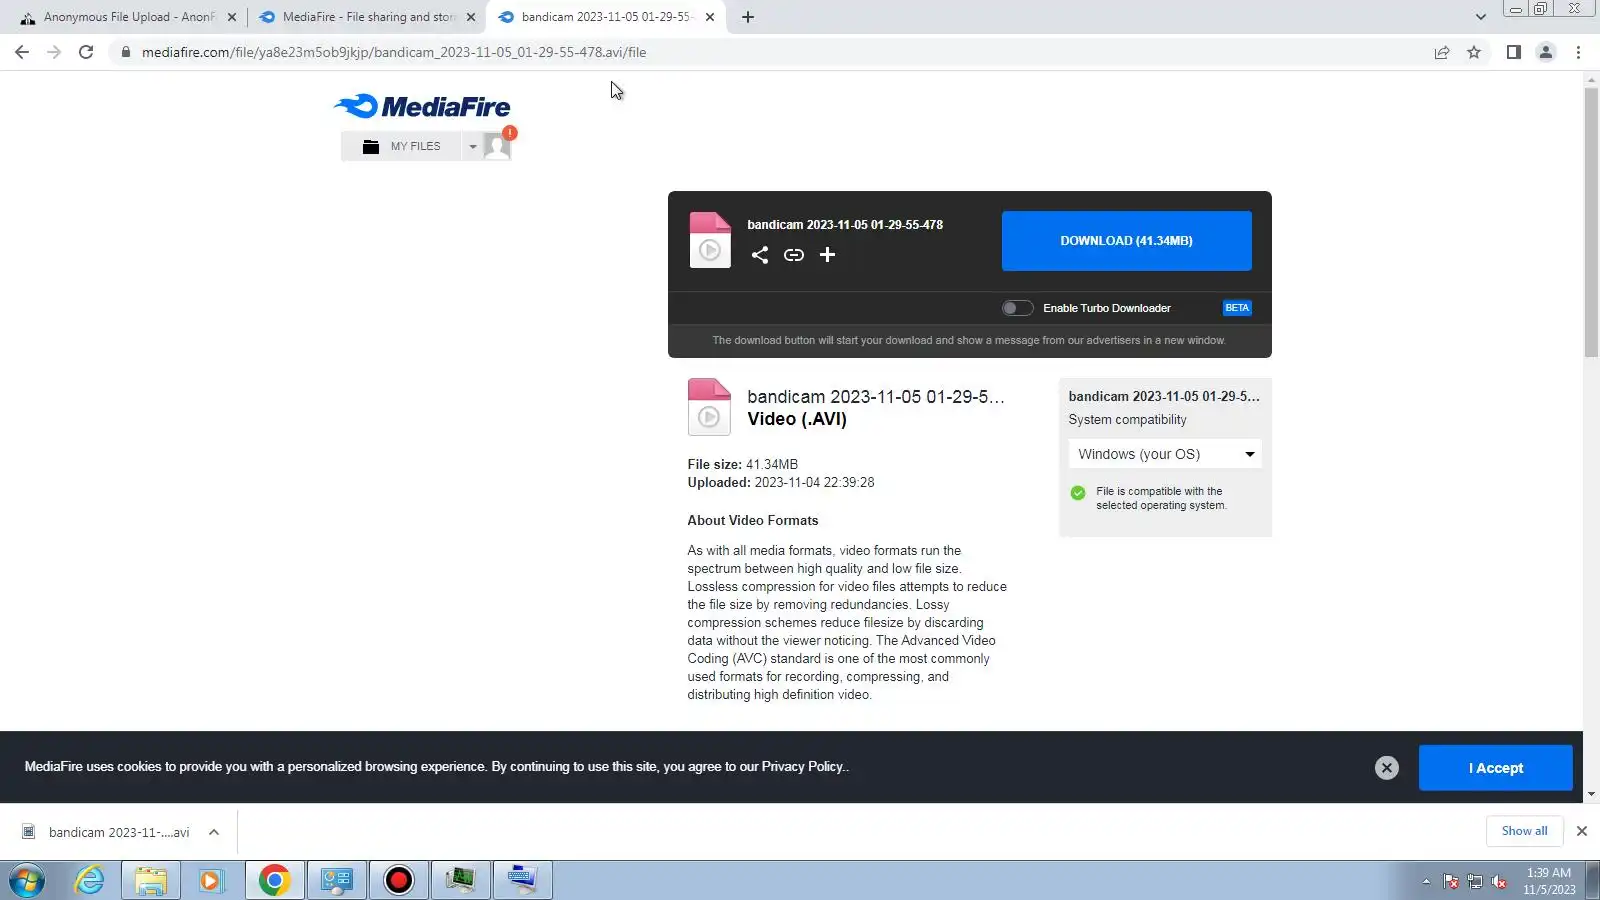Click the Show all downloads button
This screenshot has width=1600, height=900.
(x=1524, y=831)
